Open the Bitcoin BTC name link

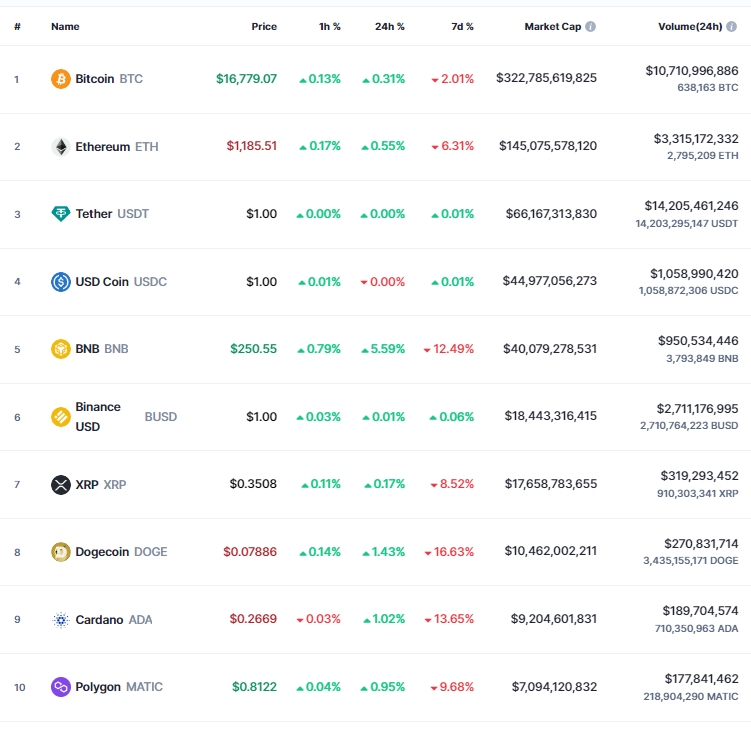click(109, 79)
